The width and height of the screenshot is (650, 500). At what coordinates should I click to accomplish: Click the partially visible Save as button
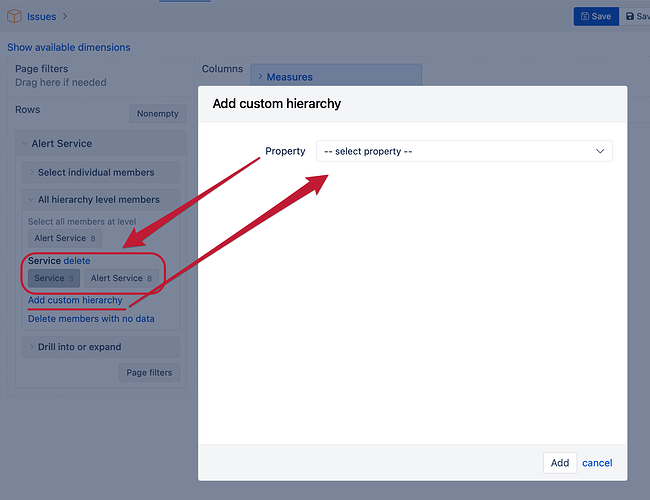tap(635, 16)
